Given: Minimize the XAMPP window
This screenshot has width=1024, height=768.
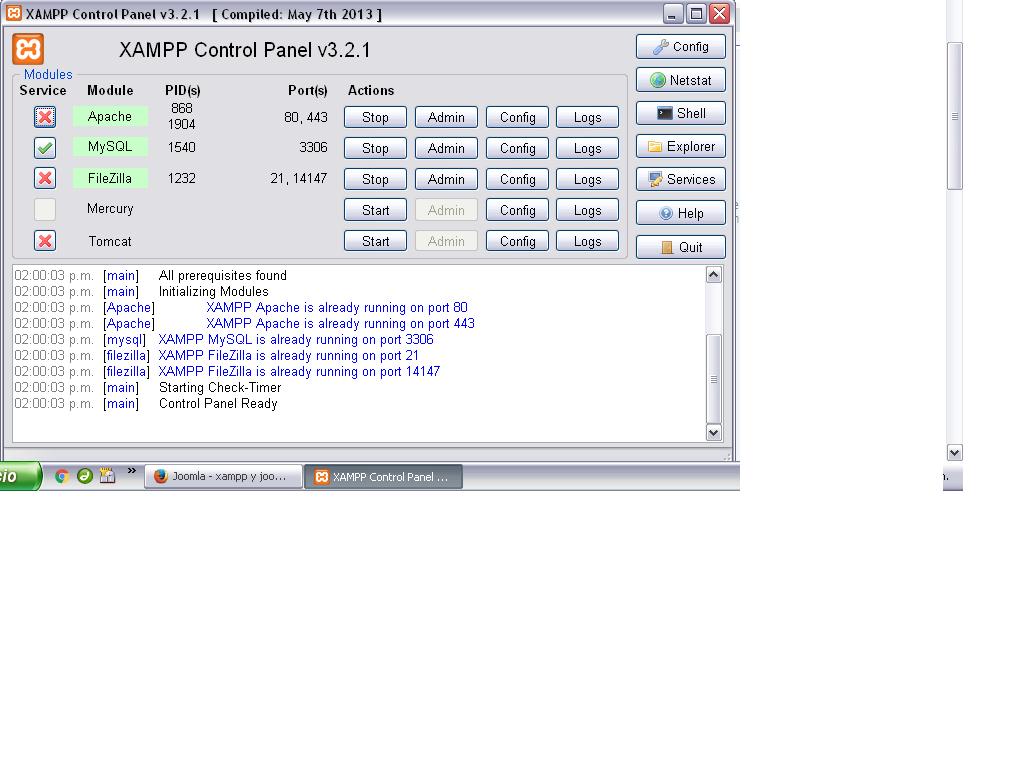Looking at the screenshot, I should pyautogui.click(x=672, y=13).
